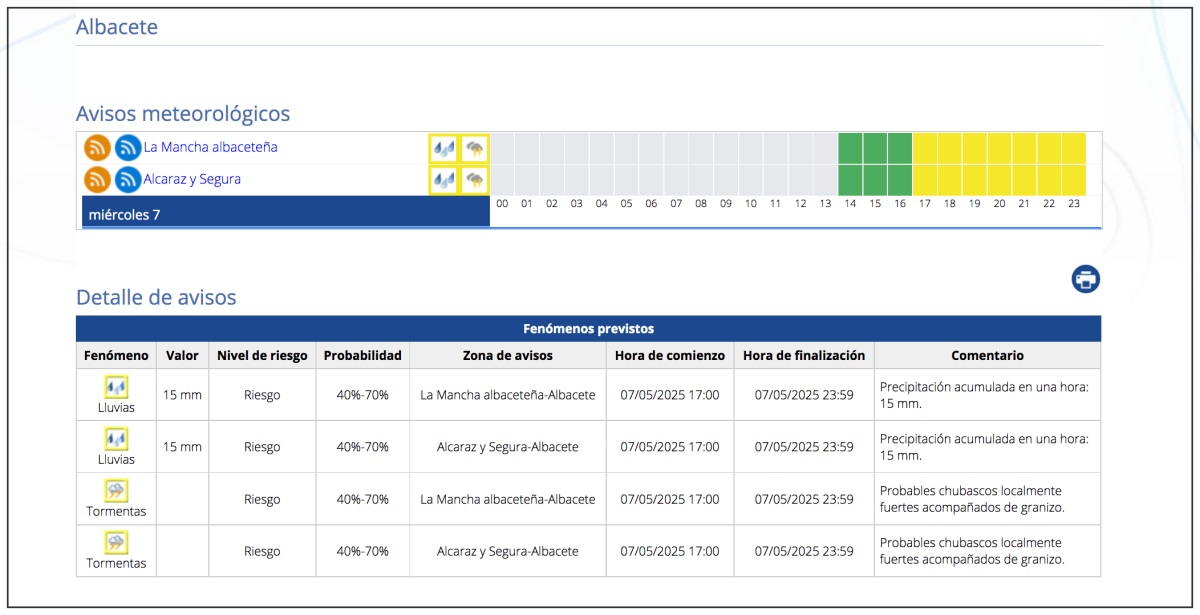Click hour label '14' under the timeline
1200x615 pixels.
tap(850, 204)
